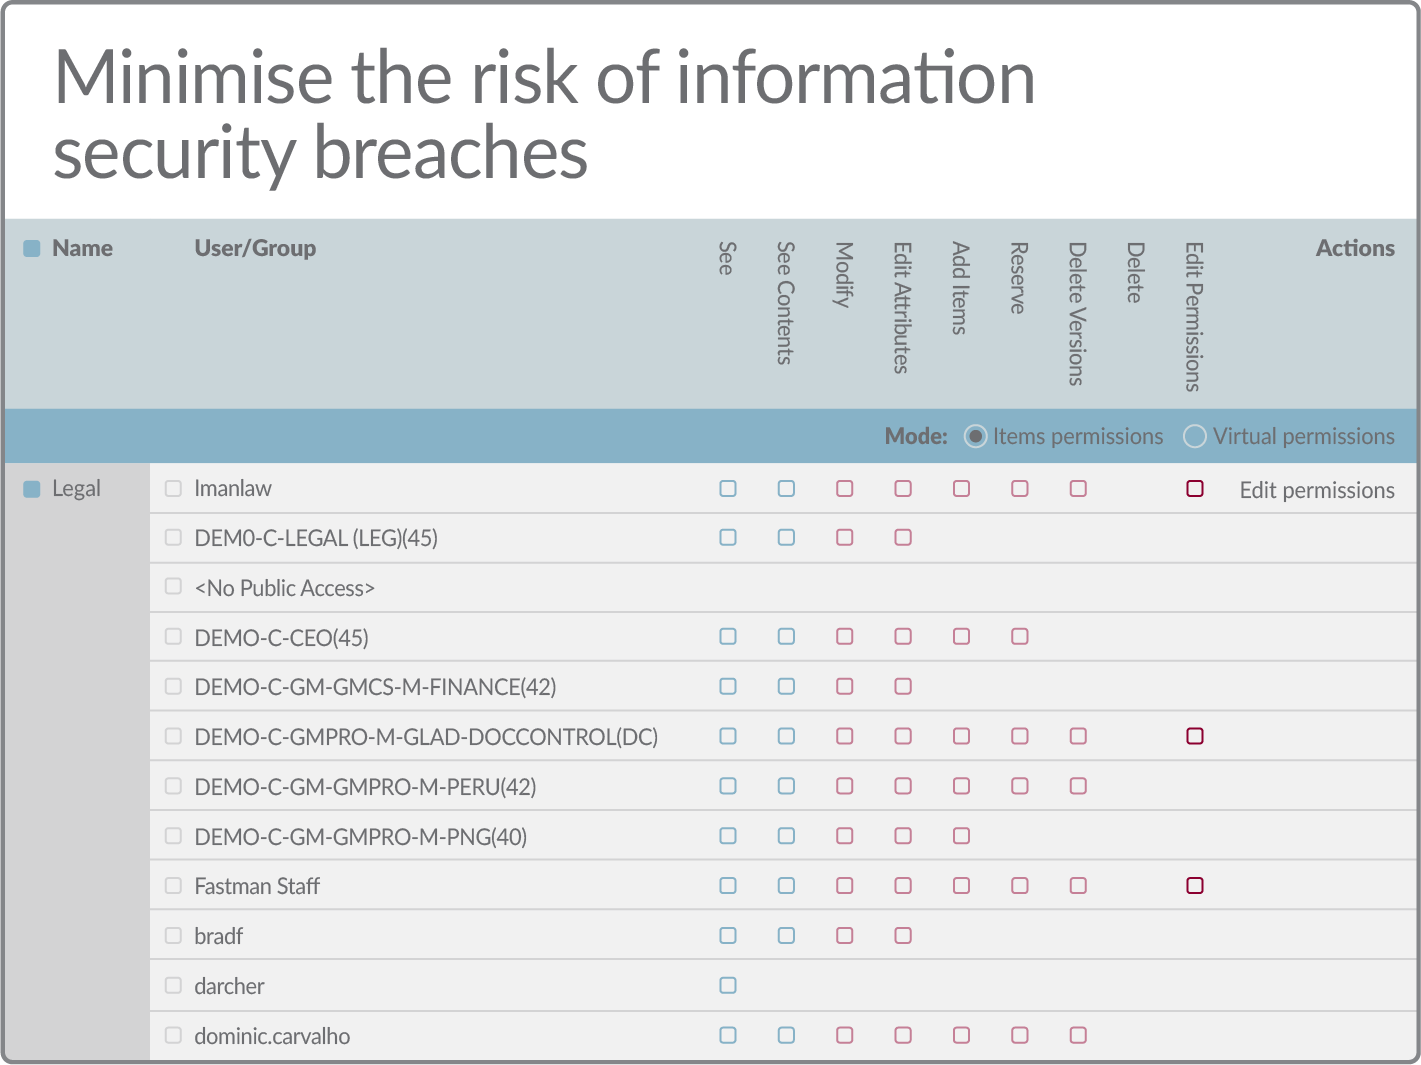Toggle Edit Permissions box for Fastman Staff

(x=1194, y=885)
